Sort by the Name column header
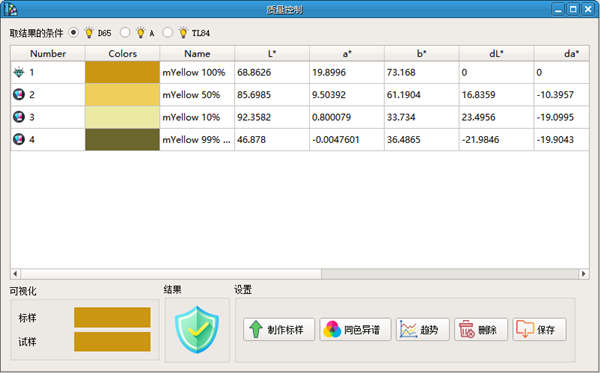 click(x=197, y=54)
